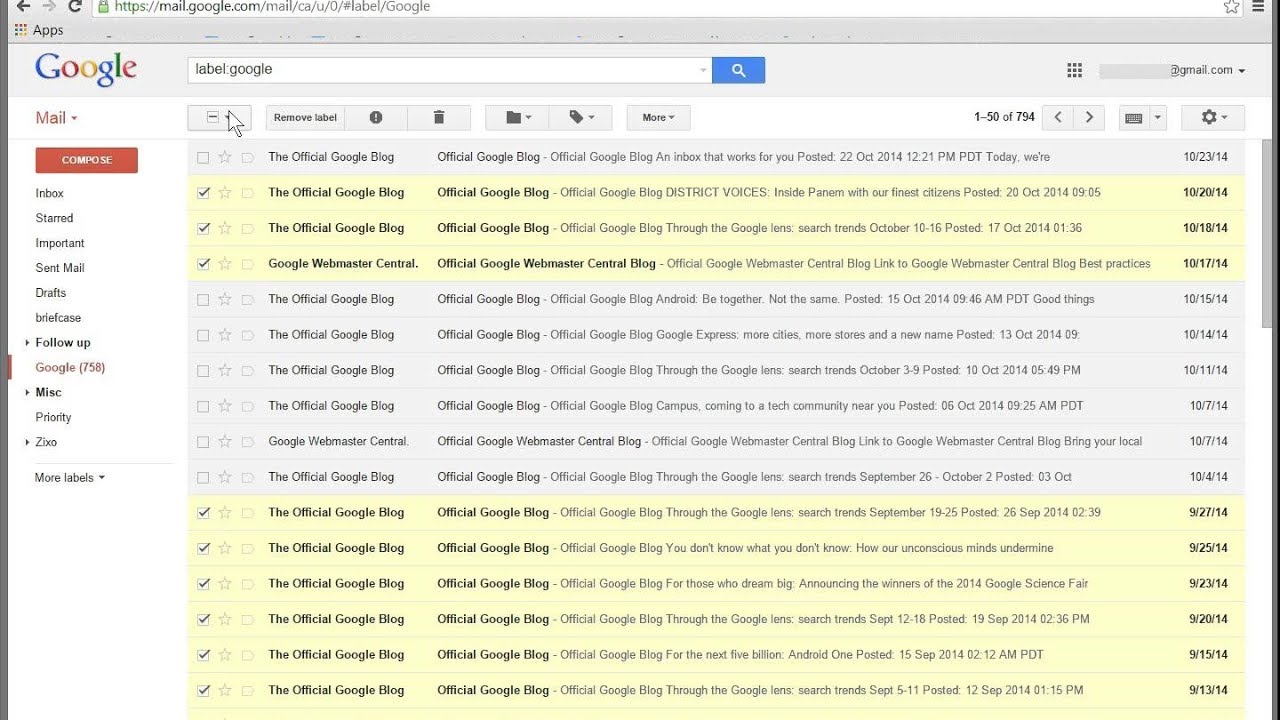Open the More actions dropdown

point(658,117)
